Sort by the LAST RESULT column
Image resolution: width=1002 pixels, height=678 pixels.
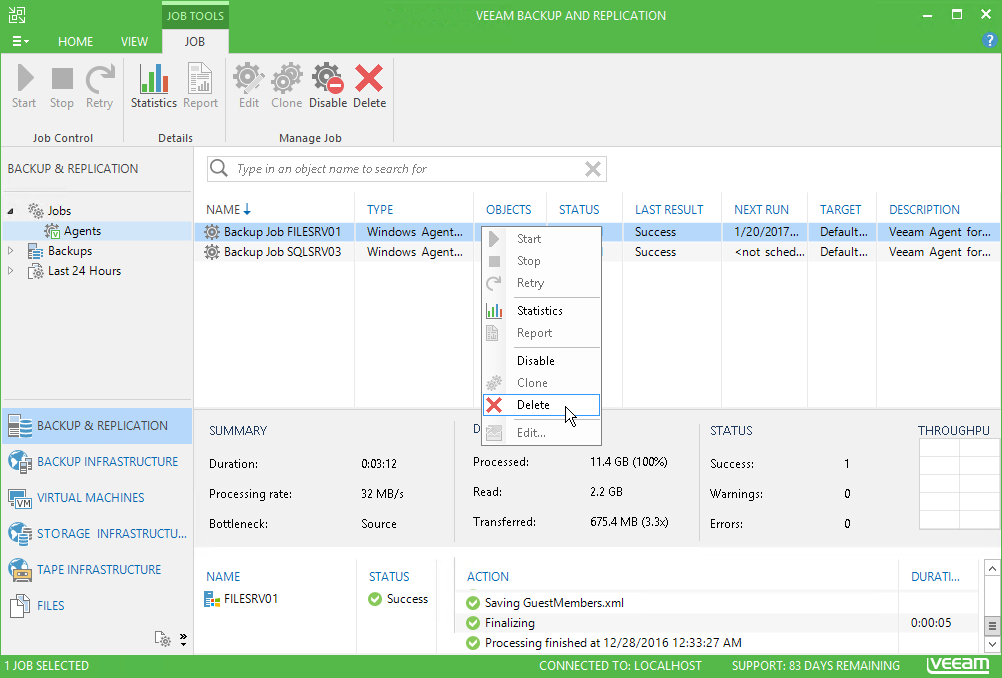[x=668, y=210]
